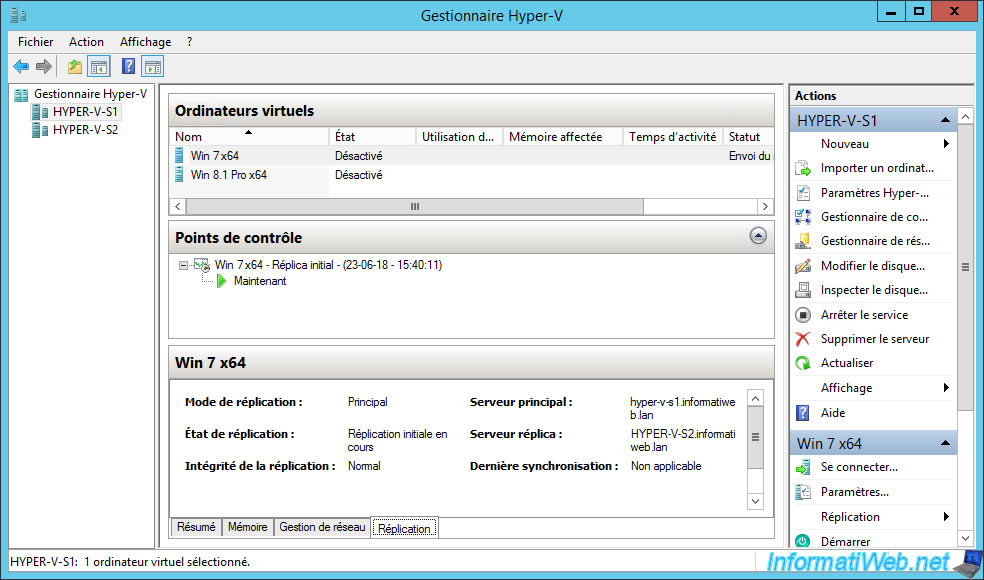Click the Démarrer action
The image size is (984, 580).
click(x=845, y=541)
